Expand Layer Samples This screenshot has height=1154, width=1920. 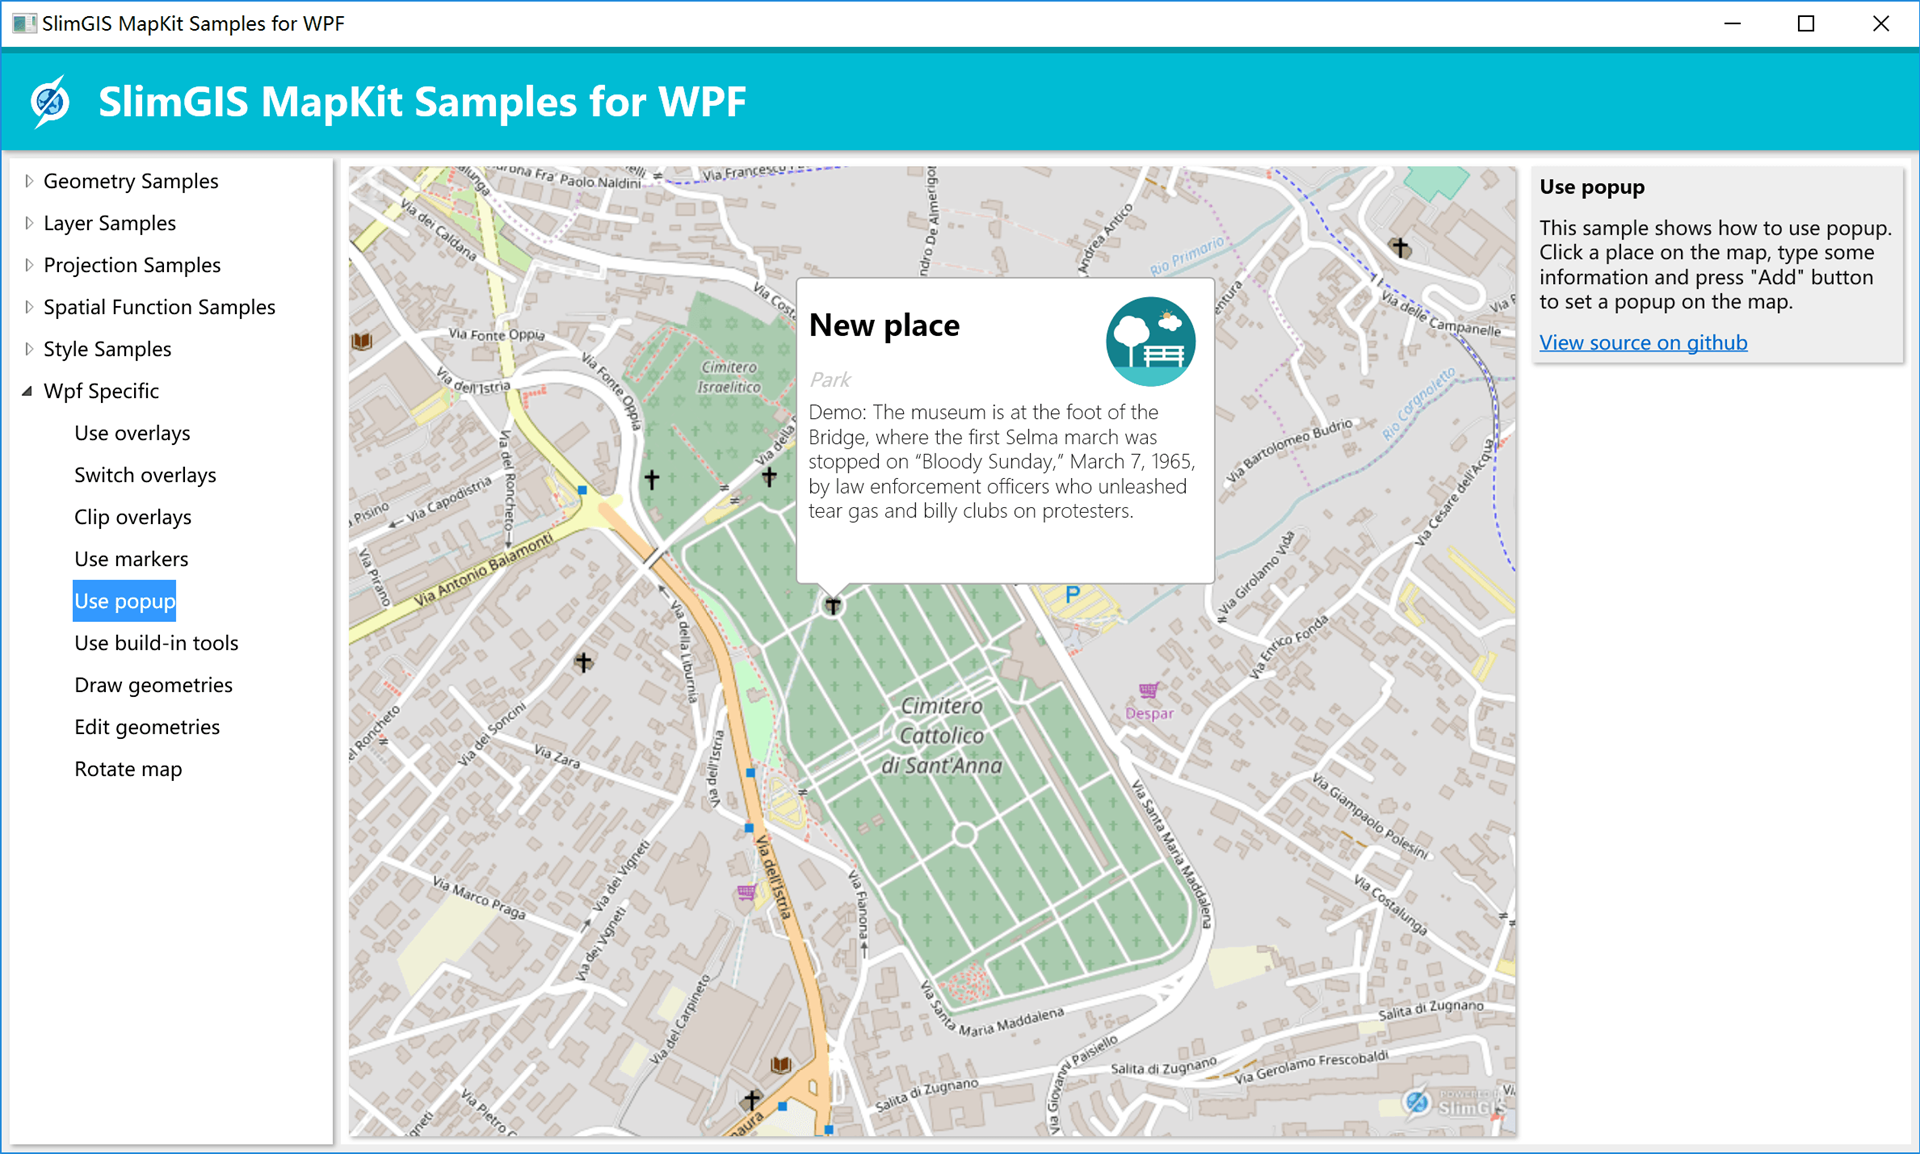click(28, 223)
